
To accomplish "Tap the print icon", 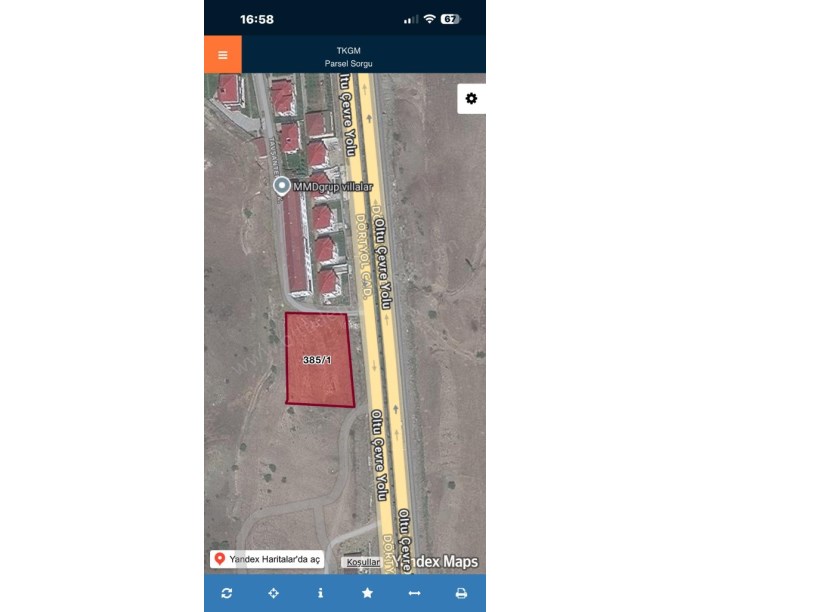I will [461, 593].
